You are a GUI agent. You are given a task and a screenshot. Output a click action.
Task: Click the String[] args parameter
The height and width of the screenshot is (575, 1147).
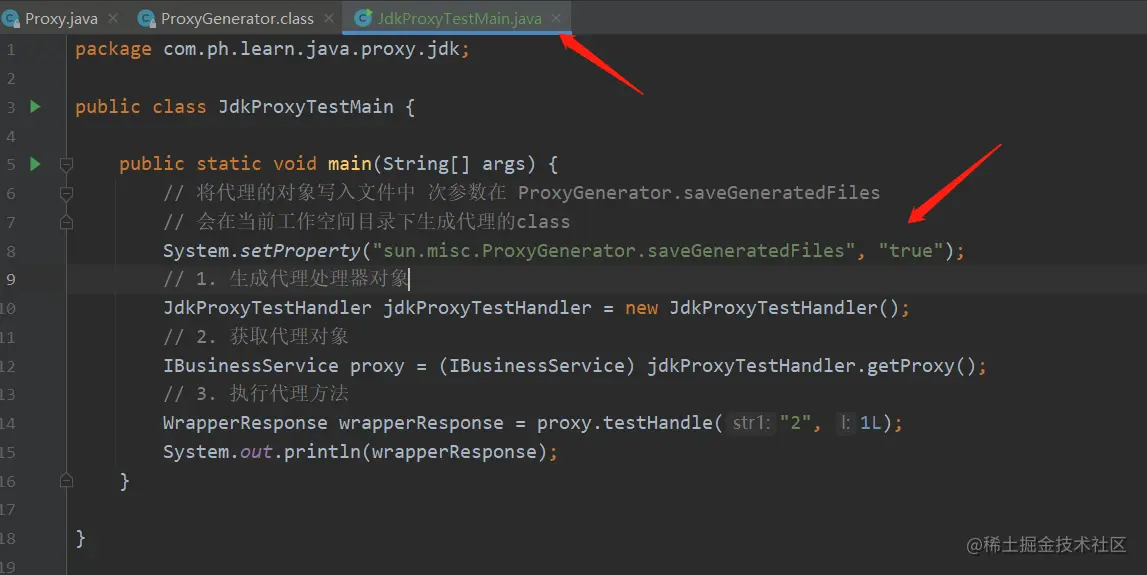(x=459, y=164)
